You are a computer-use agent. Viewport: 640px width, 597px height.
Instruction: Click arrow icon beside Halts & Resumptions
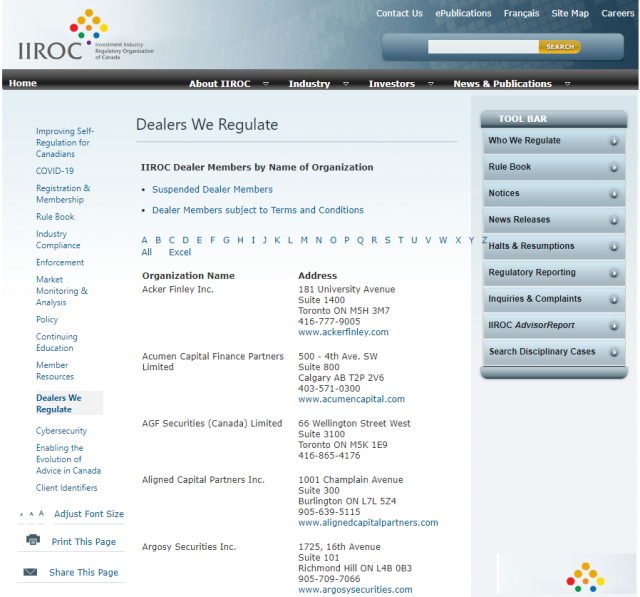(613, 246)
